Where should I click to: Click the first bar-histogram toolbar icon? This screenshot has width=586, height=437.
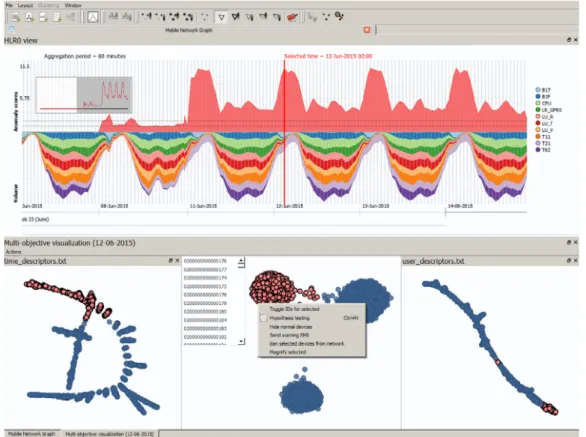tap(113, 16)
